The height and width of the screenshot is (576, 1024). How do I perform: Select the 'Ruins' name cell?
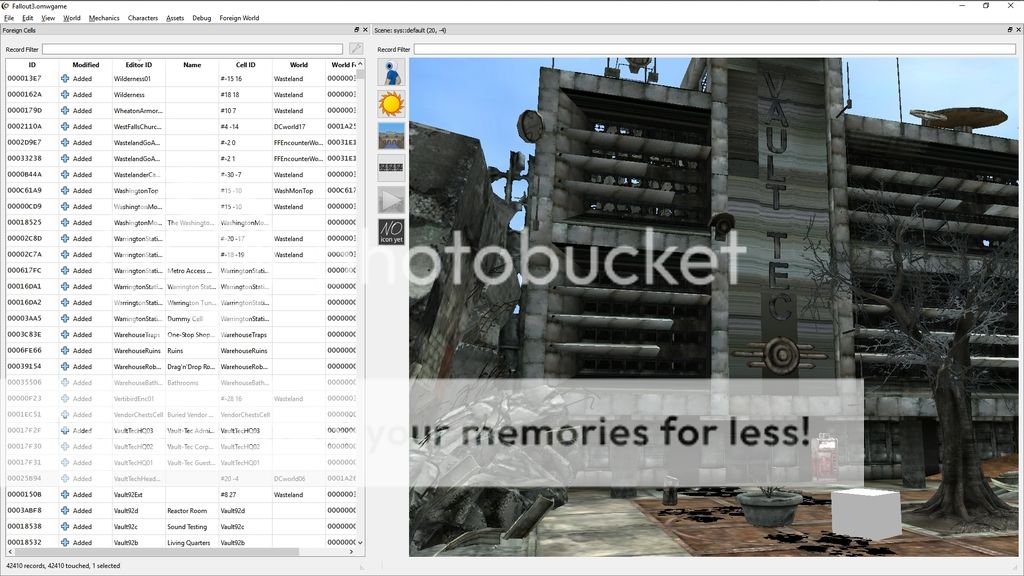click(192, 351)
